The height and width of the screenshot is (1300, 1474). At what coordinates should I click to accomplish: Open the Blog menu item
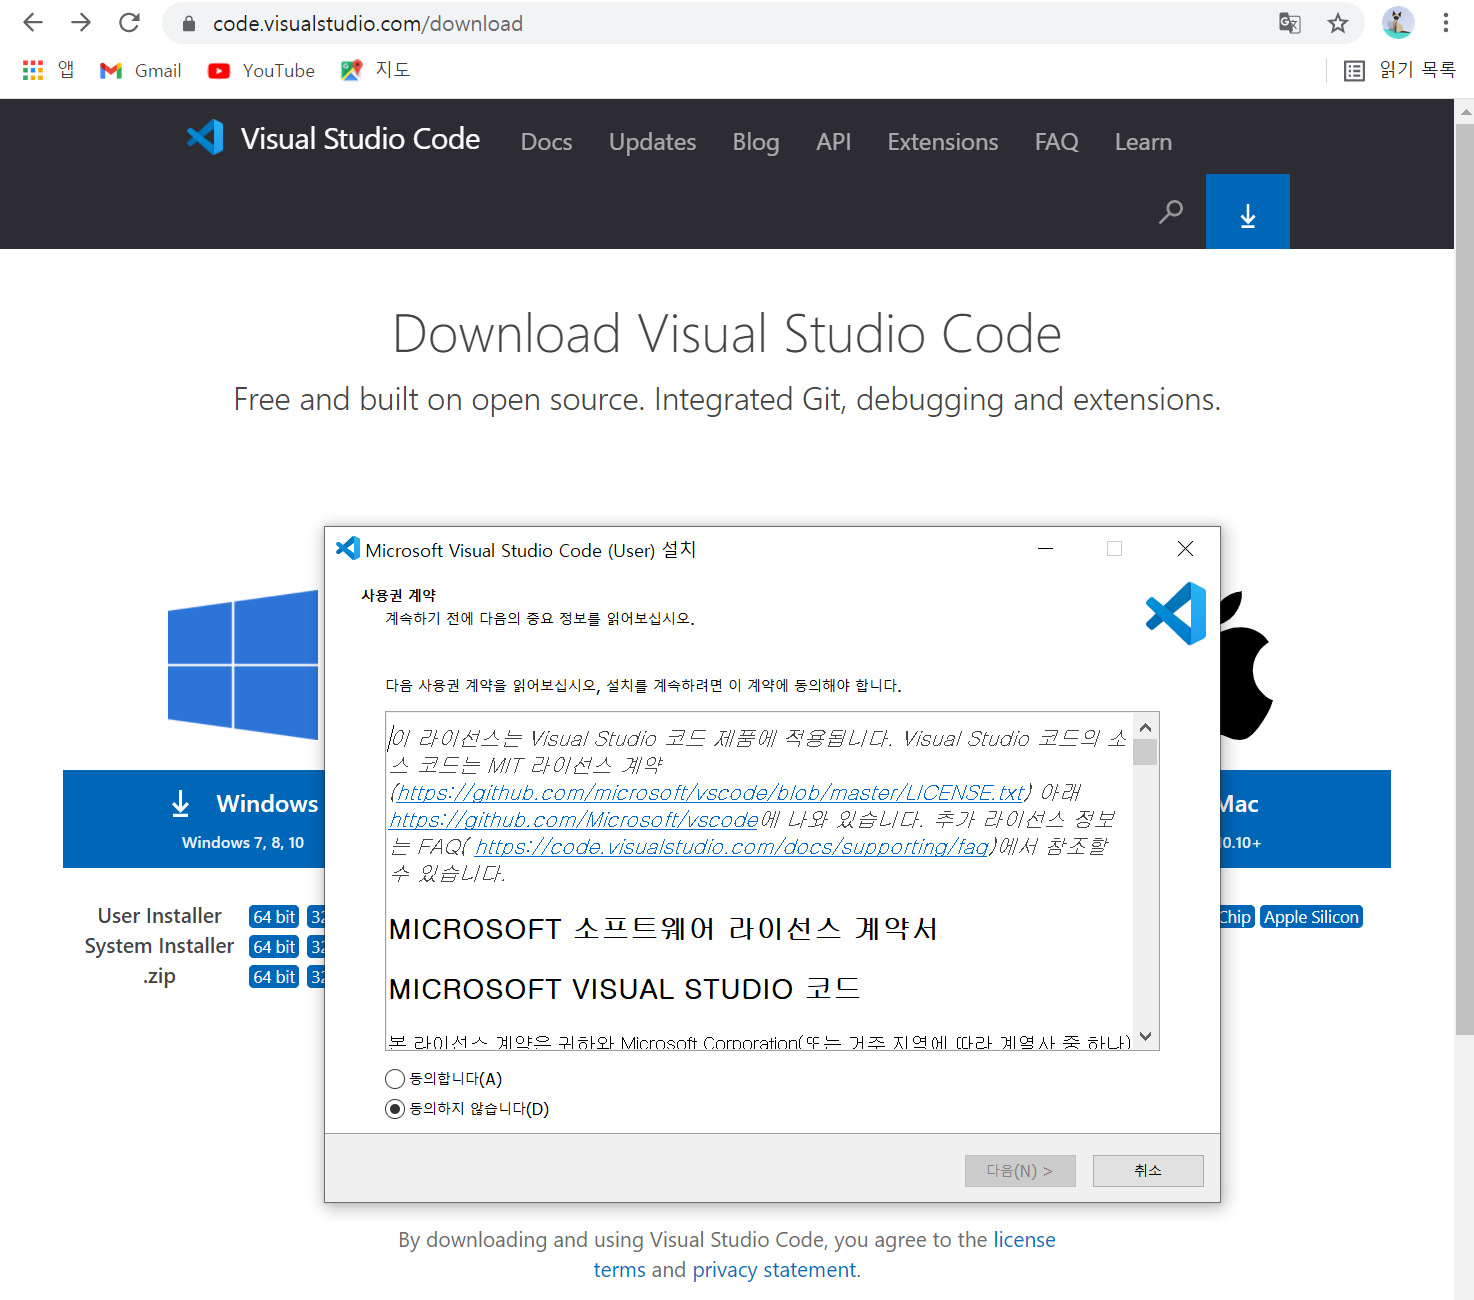point(756,142)
